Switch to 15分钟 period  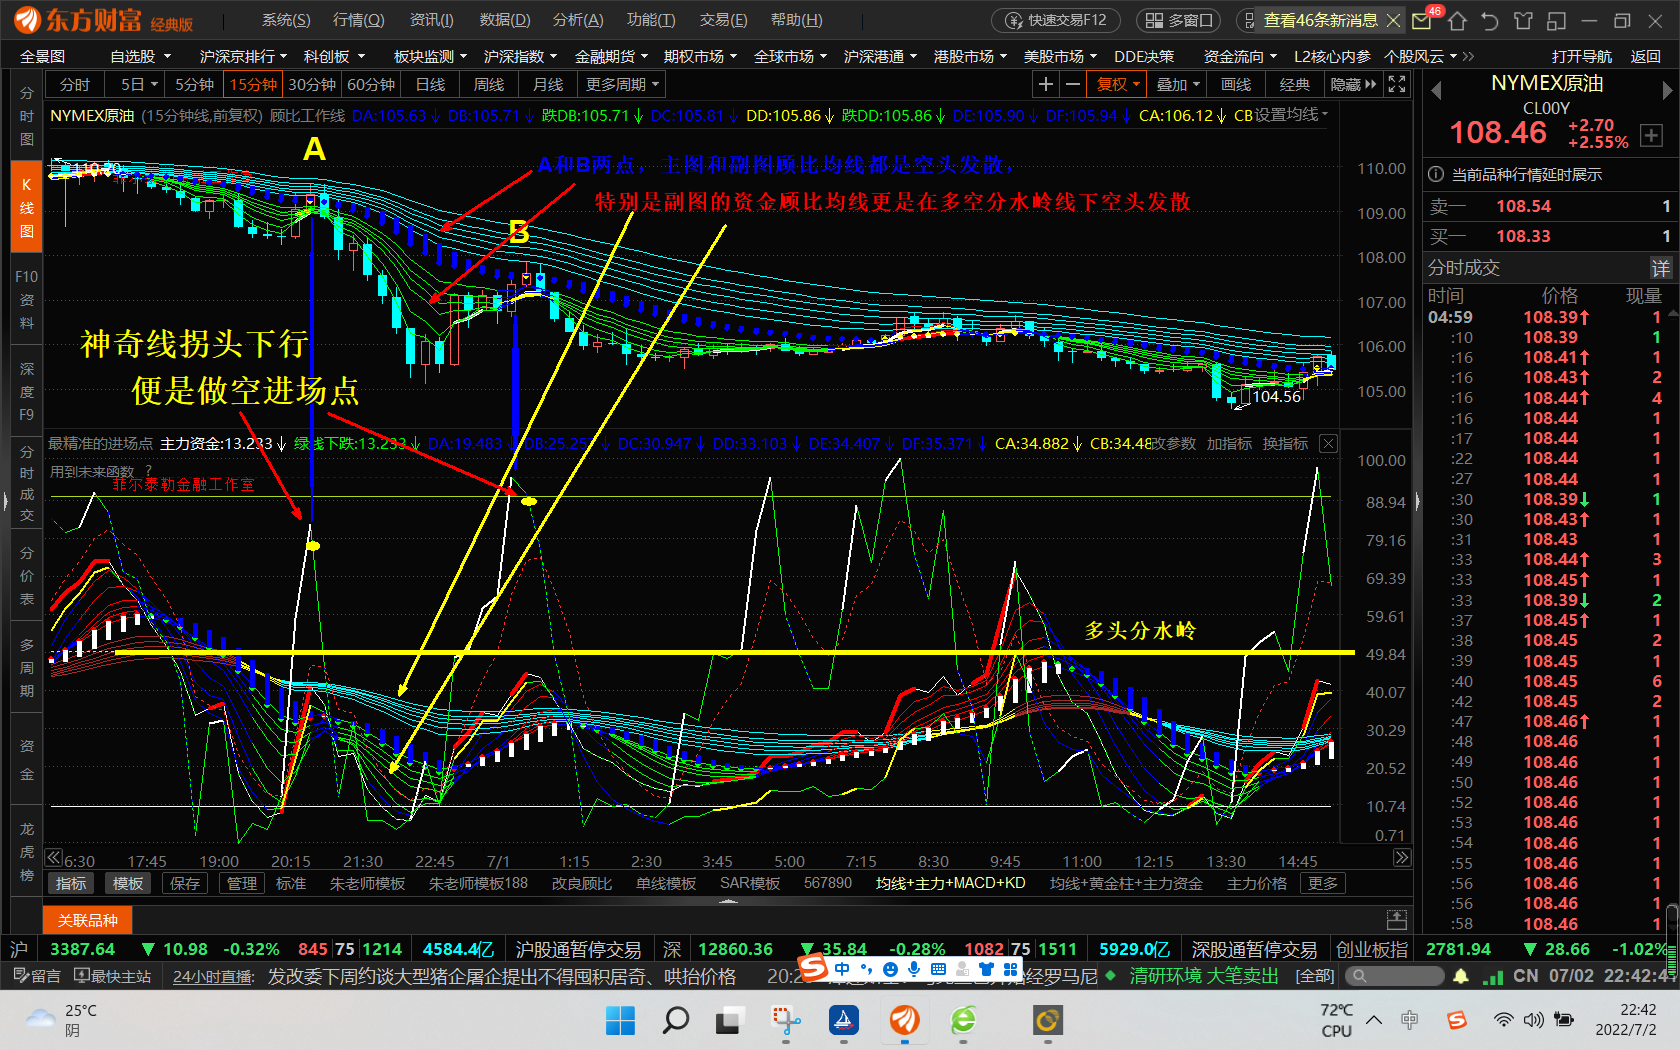click(x=253, y=85)
